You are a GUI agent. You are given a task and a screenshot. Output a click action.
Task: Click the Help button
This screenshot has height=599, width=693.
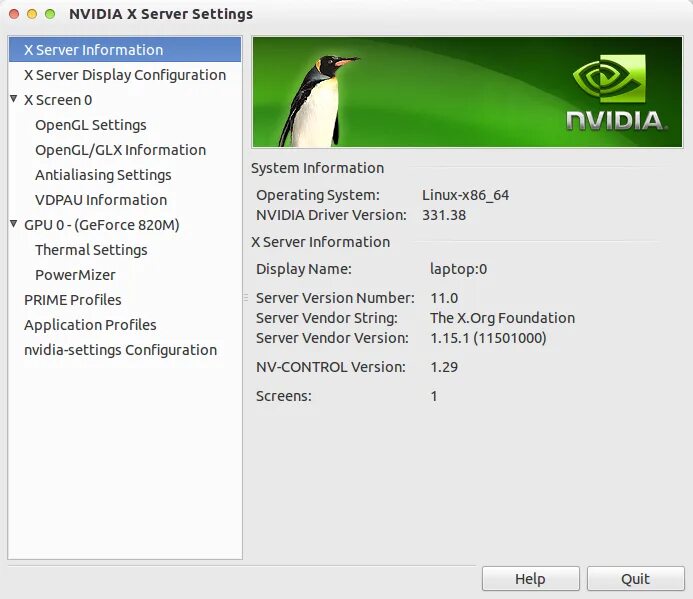[x=530, y=578]
